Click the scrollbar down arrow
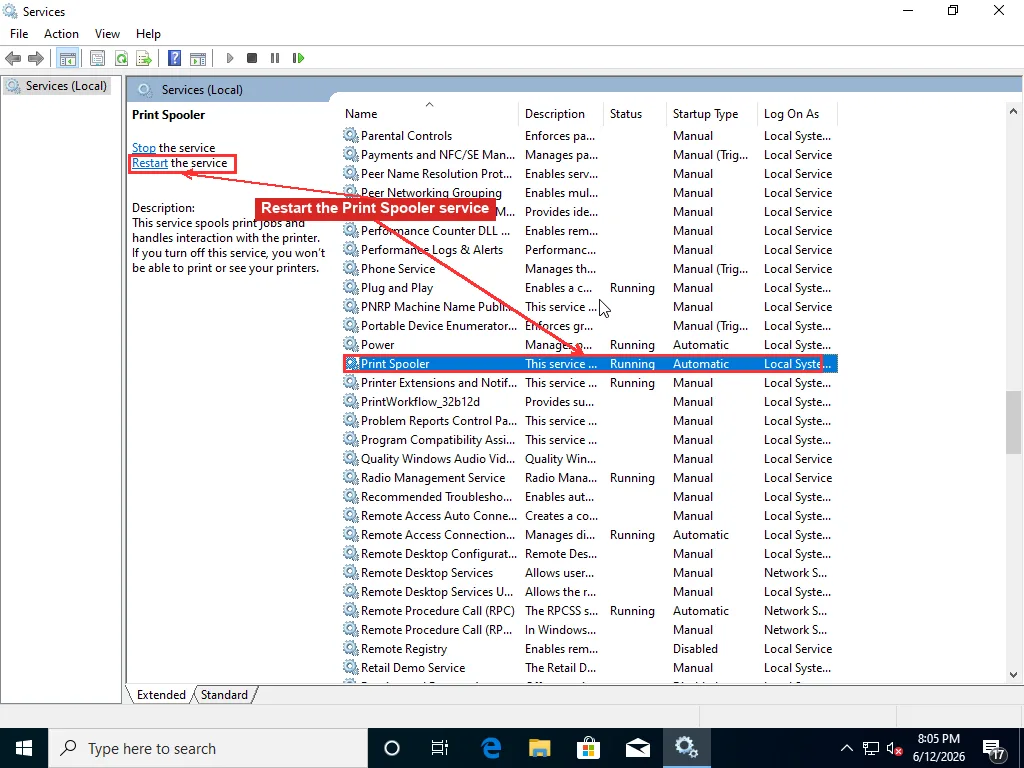The image size is (1024, 768). (1013, 675)
